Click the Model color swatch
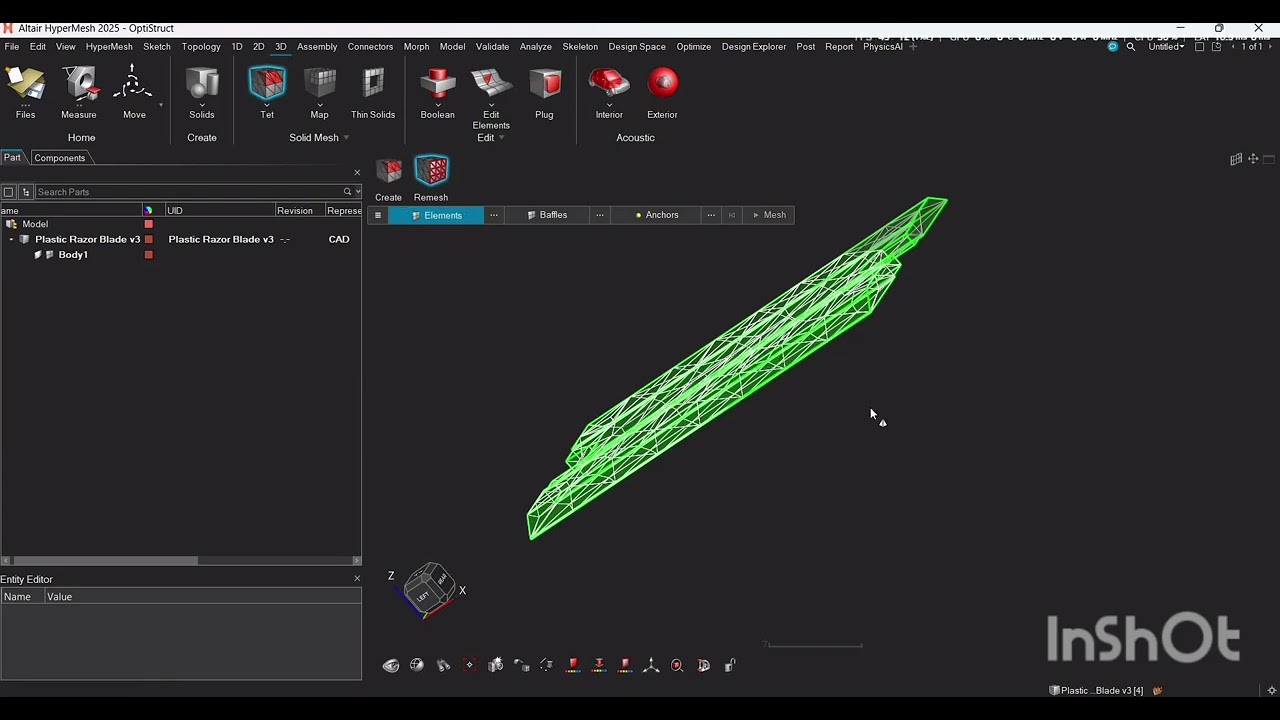 tap(149, 225)
